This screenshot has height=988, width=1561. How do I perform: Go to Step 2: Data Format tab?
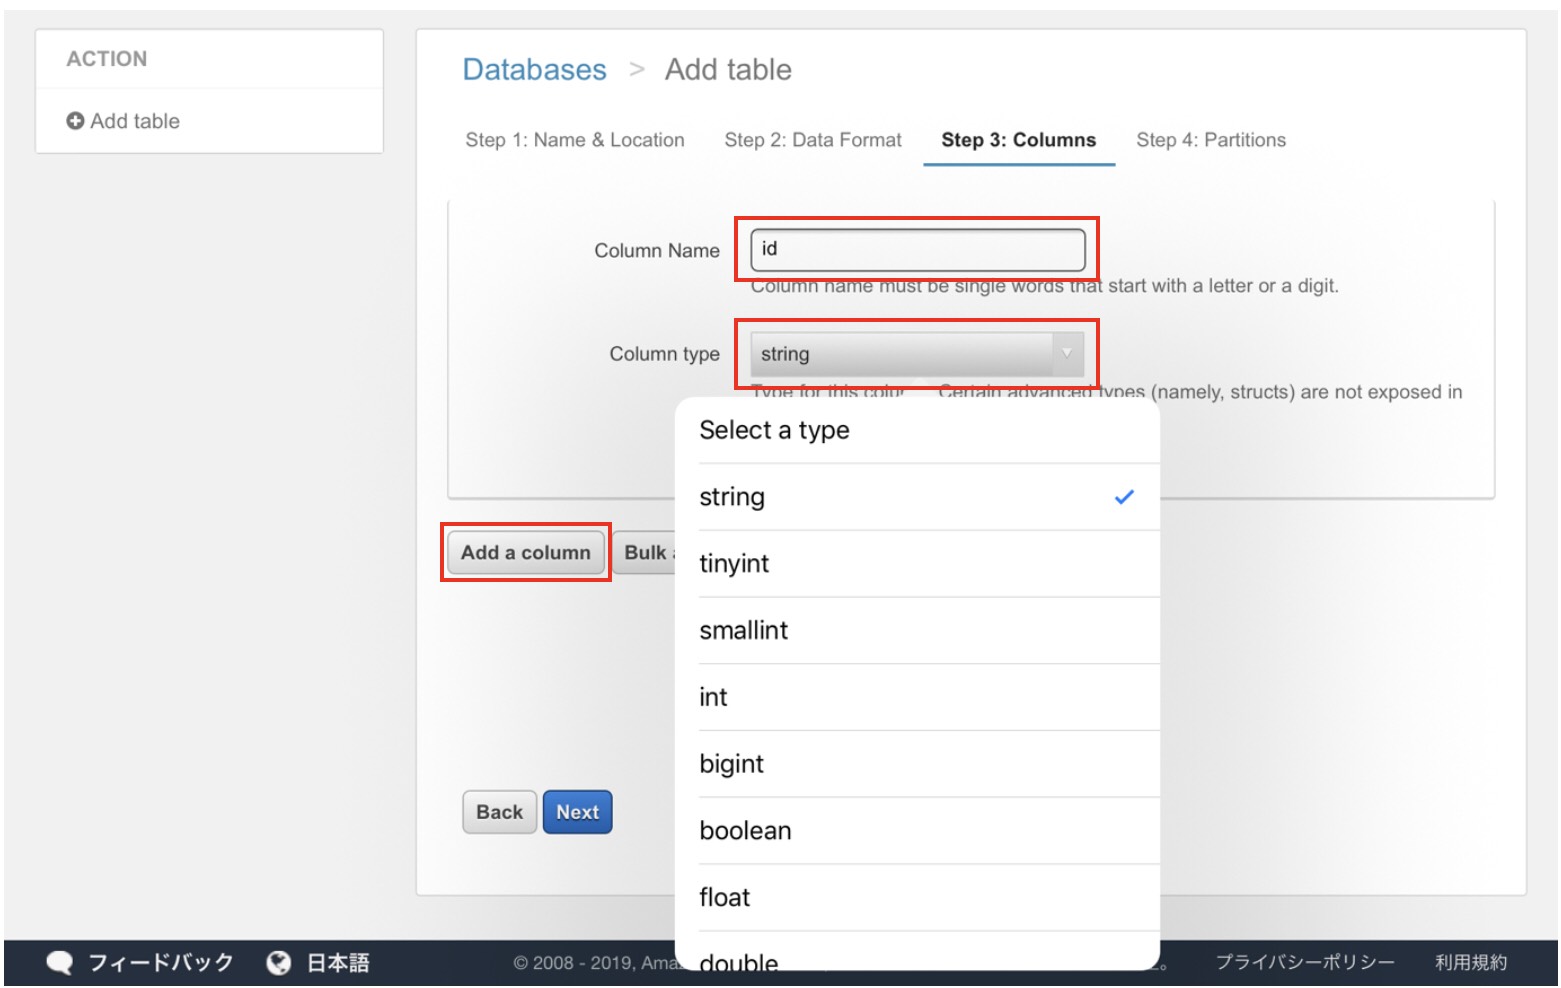pos(812,140)
